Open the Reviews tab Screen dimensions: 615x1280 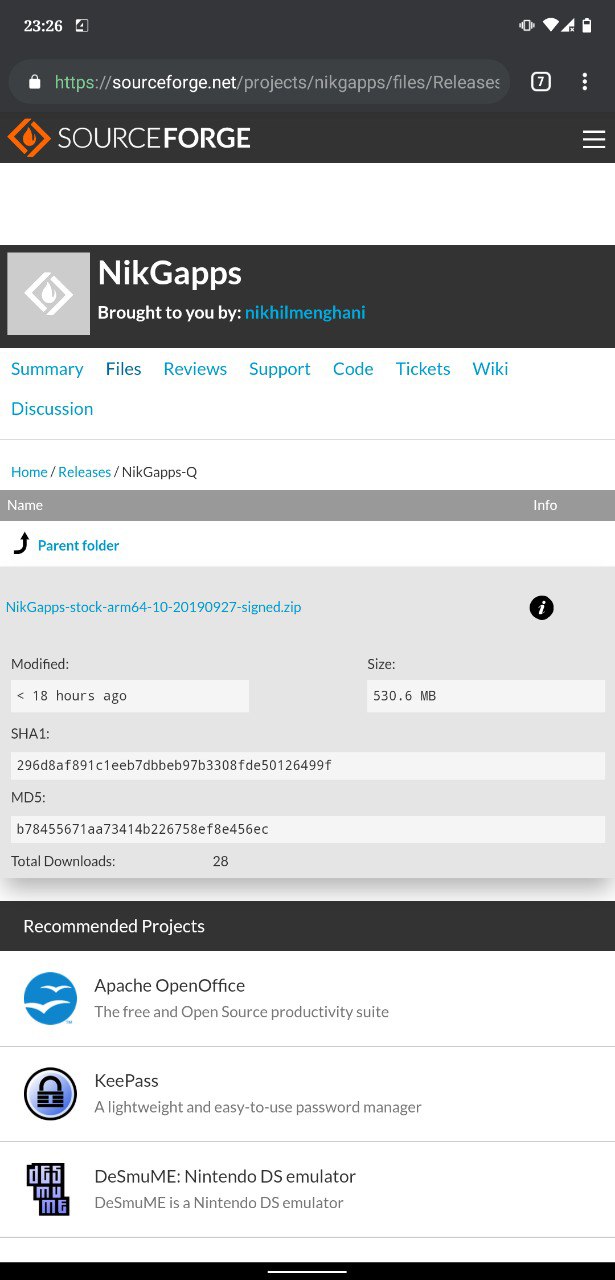pyautogui.click(x=195, y=369)
